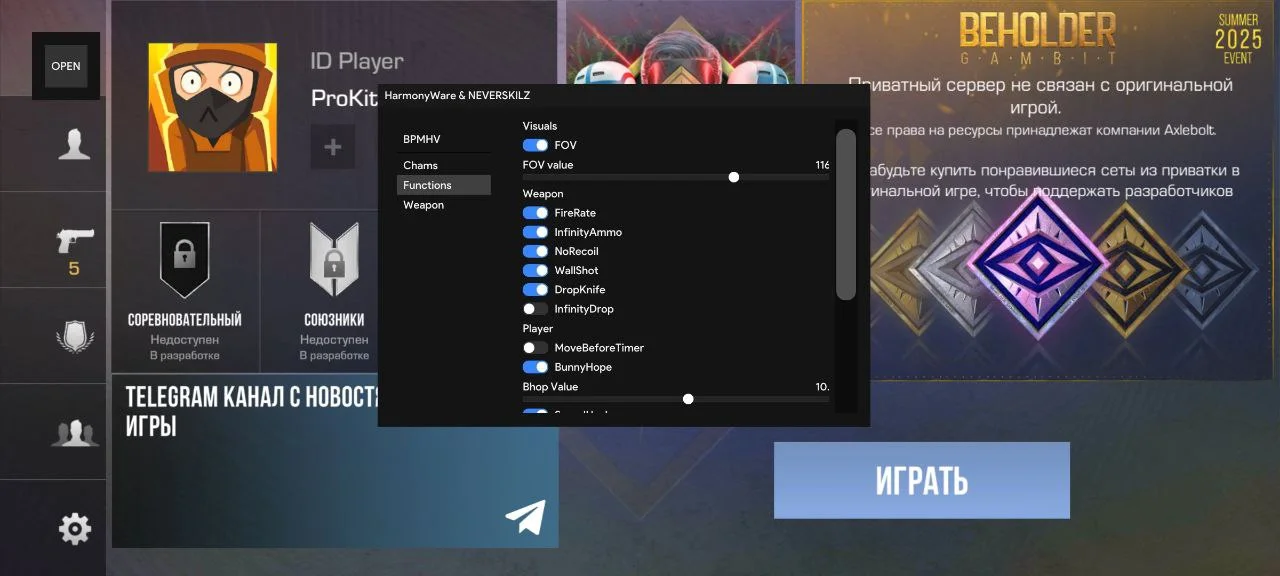Open the player profile silhouette icon
Screen dimensions: 1280x576
[x=74, y=144]
